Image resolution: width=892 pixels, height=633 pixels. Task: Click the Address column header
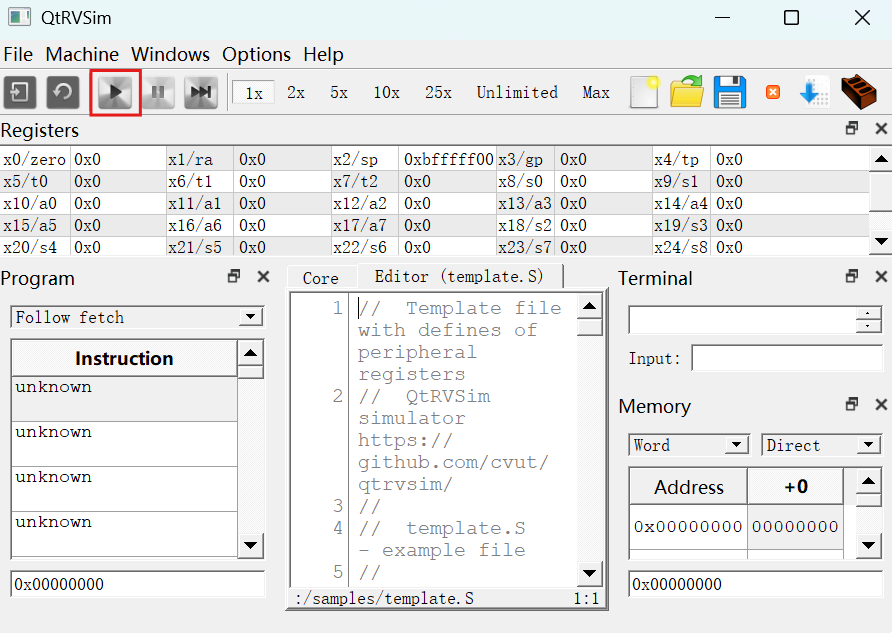(688, 487)
